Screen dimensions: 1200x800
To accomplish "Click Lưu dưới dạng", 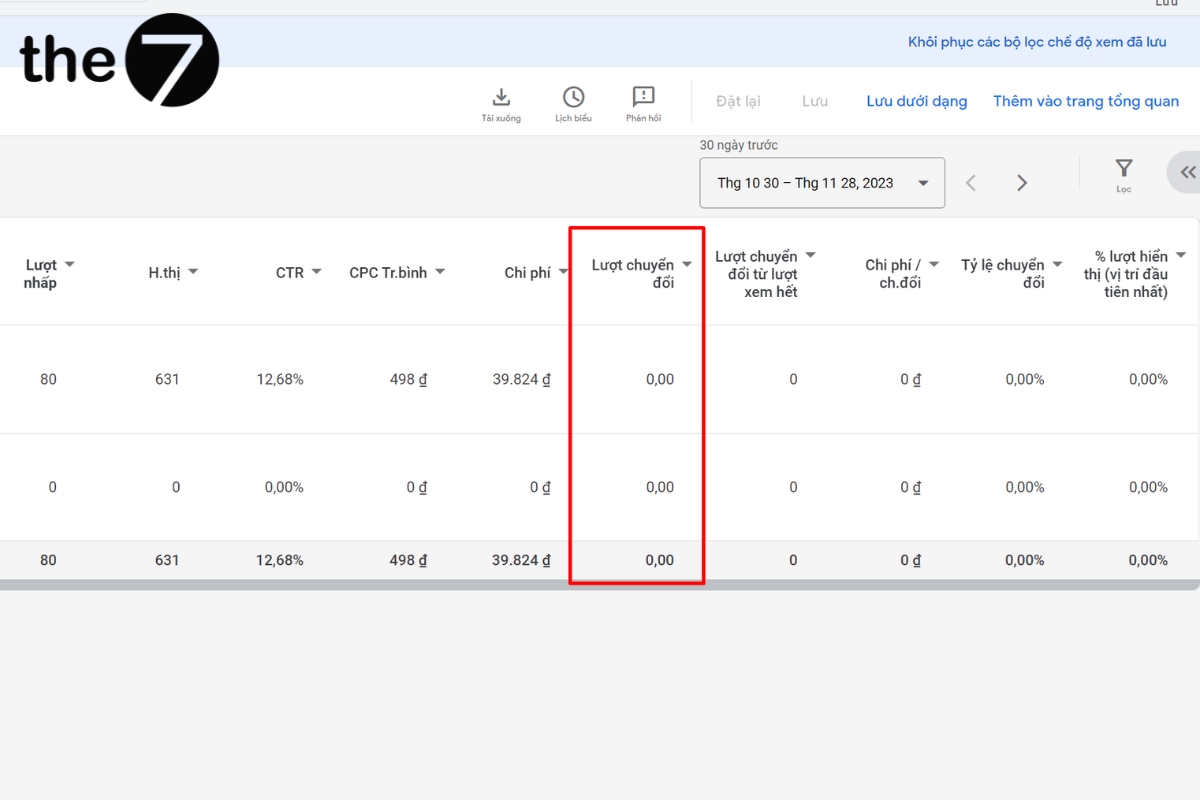I will (x=917, y=101).
